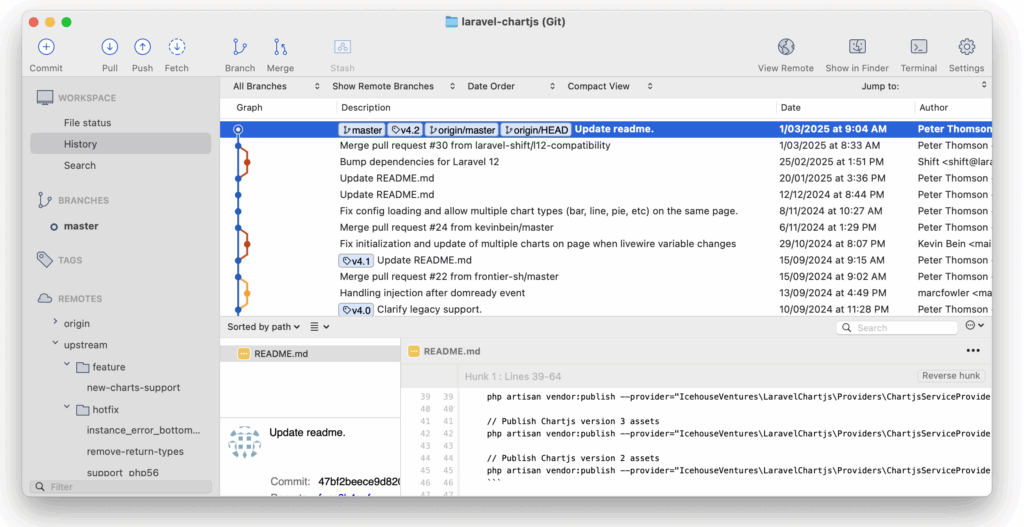Select History in the sidebar
This screenshot has width=1024, height=527.
click(120, 144)
